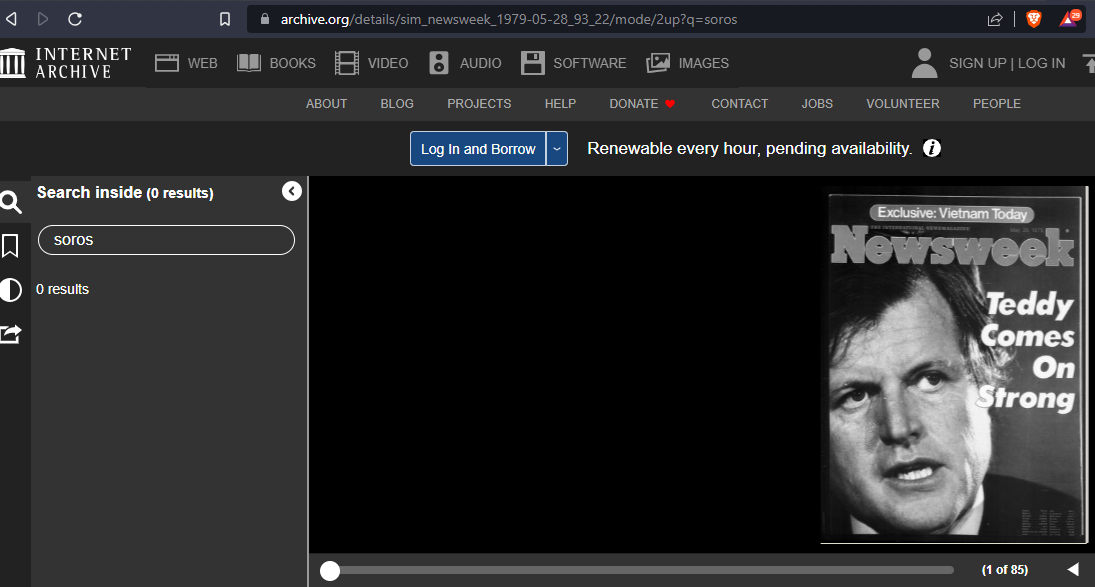Click the Newsweek cover page

pyautogui.click(x=955, y=365)
